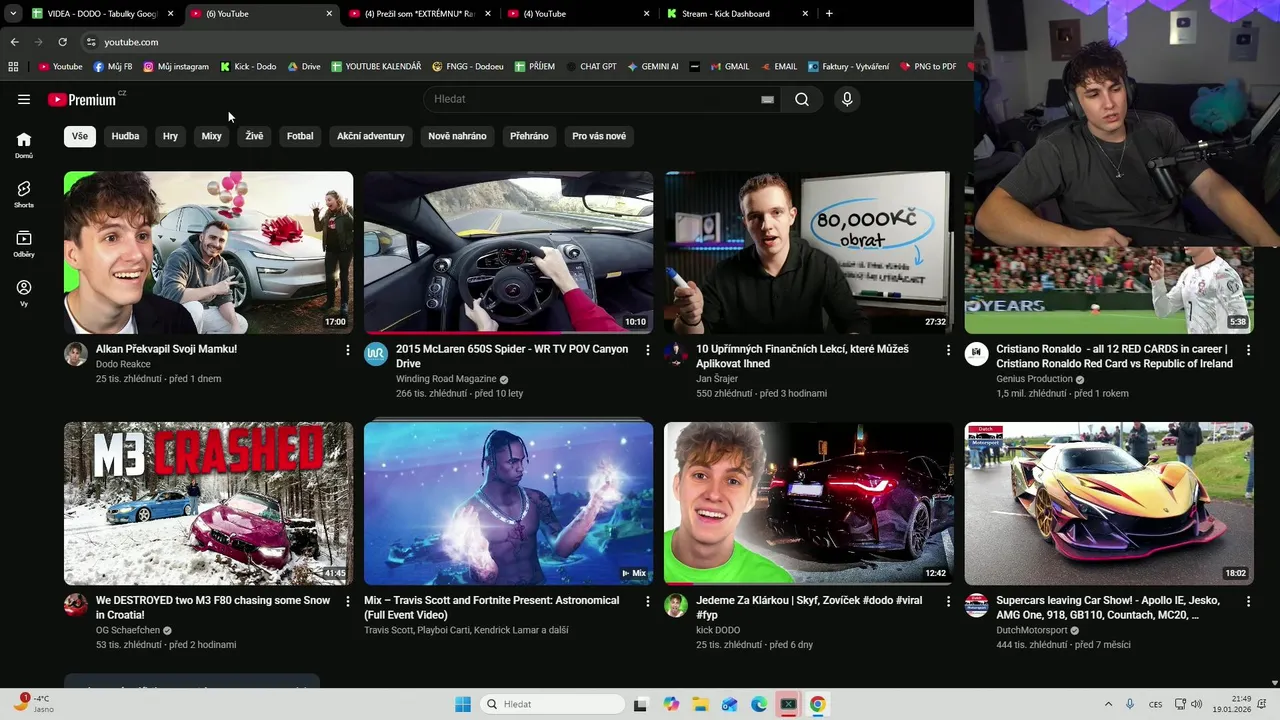Viewport: 1280px width, 720px height.
Task: Open options menu for McLaren 650S Spider video
Action: 648,350
